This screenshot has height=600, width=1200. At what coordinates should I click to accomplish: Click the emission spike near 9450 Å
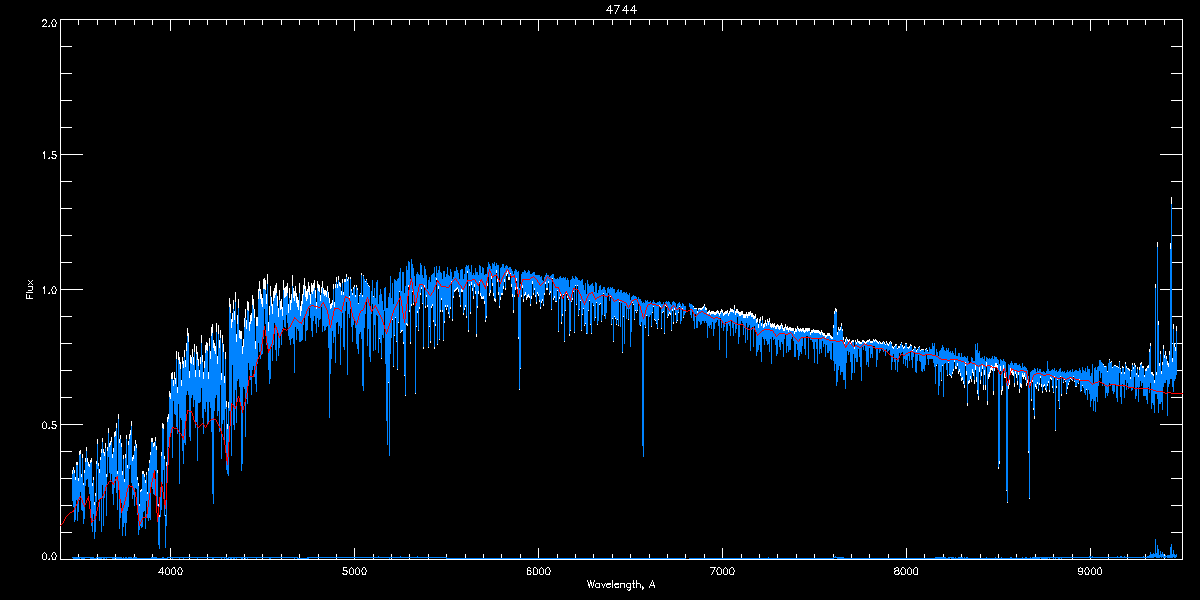1171,280
